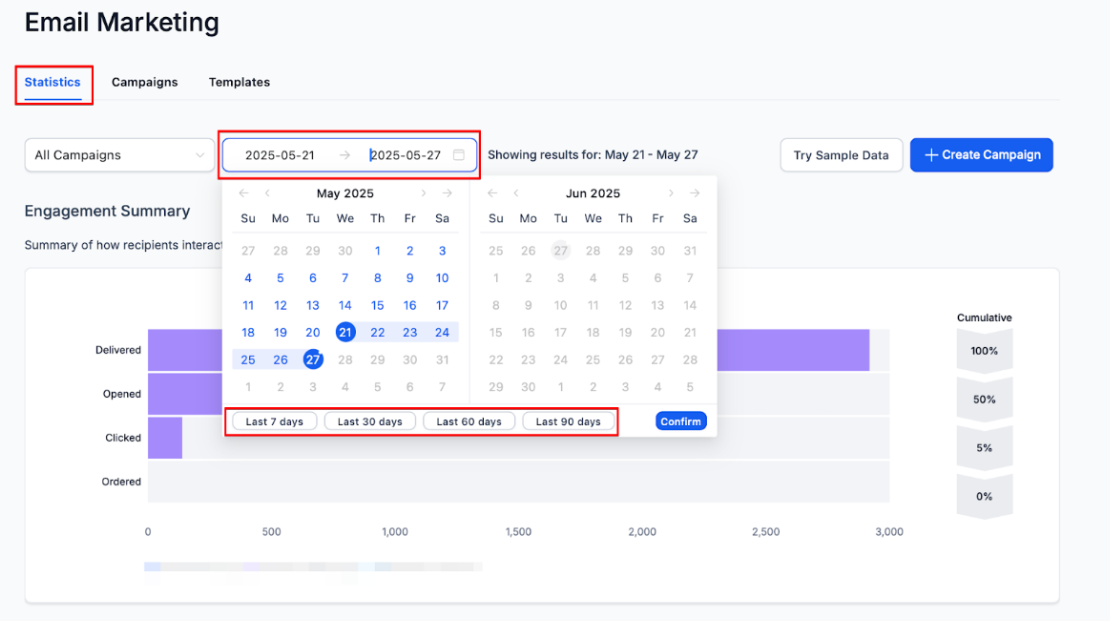
Task: Select the Last 7 days preset
Action: (x=274, y=422)
